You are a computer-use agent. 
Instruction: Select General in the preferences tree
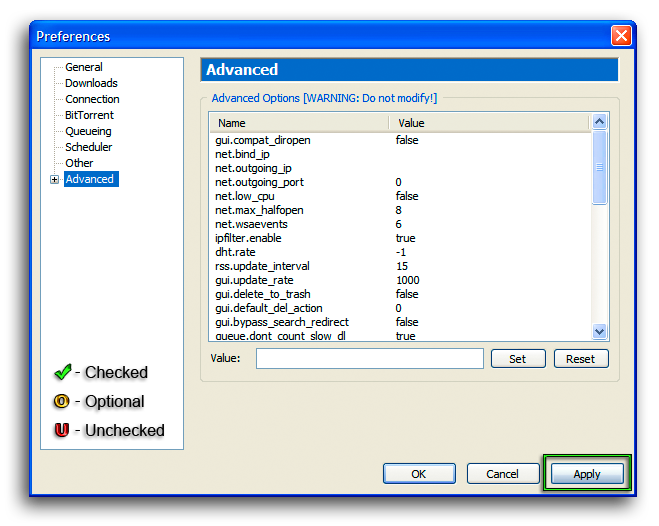[84, 67]
